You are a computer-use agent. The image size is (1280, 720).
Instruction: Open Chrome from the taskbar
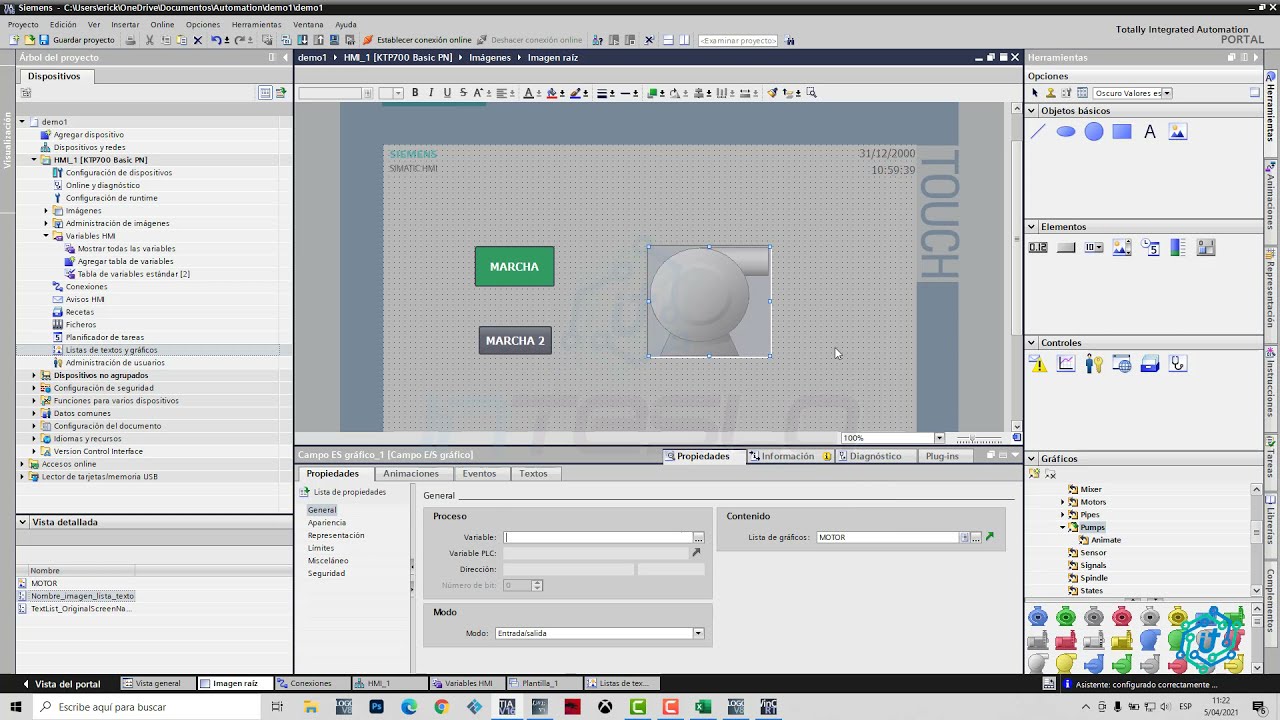tap(441, 707)
